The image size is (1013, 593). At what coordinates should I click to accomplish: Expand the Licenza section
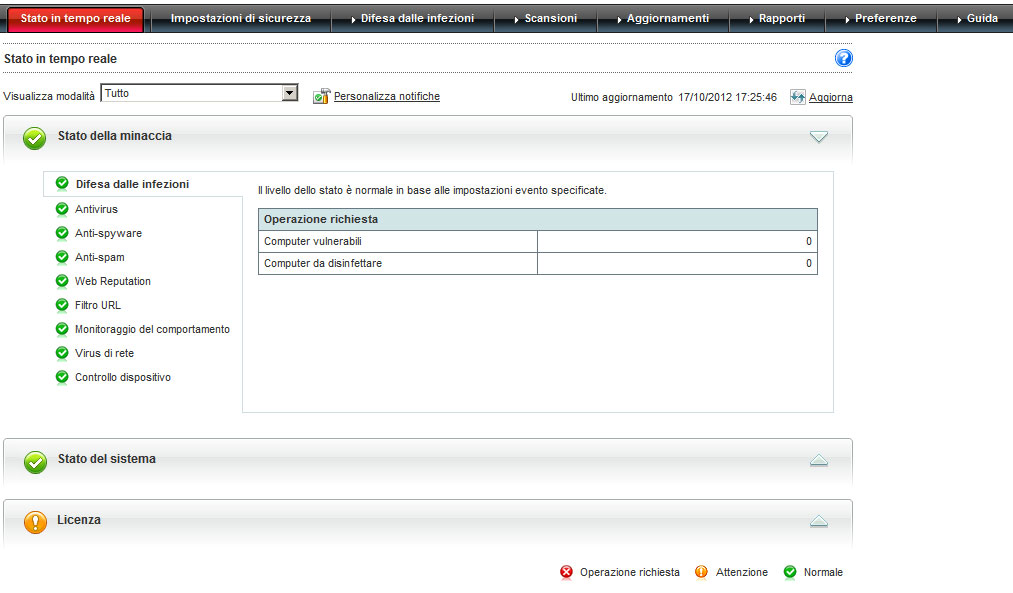(819, 521)
